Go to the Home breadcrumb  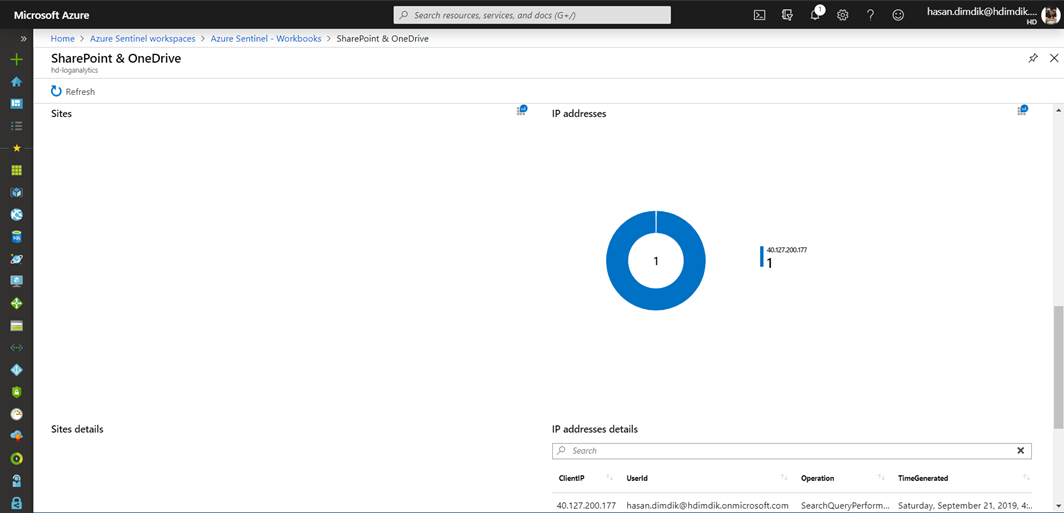[x=62, y=39]
